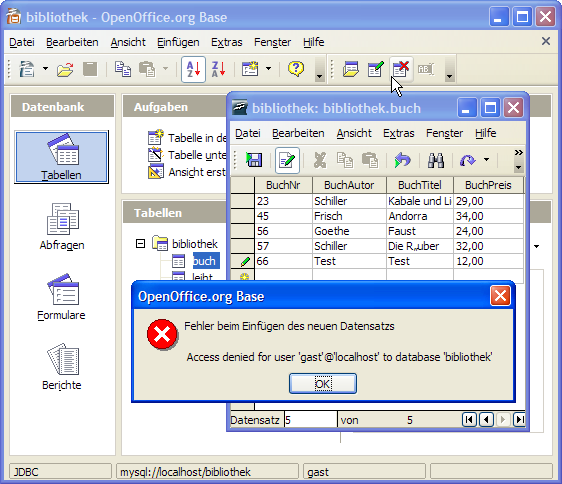Viewport: 562px width, 484px height.
Task: Click 'mysql://localhost/bibliothek' in status bar
Action: pos(185,472)
